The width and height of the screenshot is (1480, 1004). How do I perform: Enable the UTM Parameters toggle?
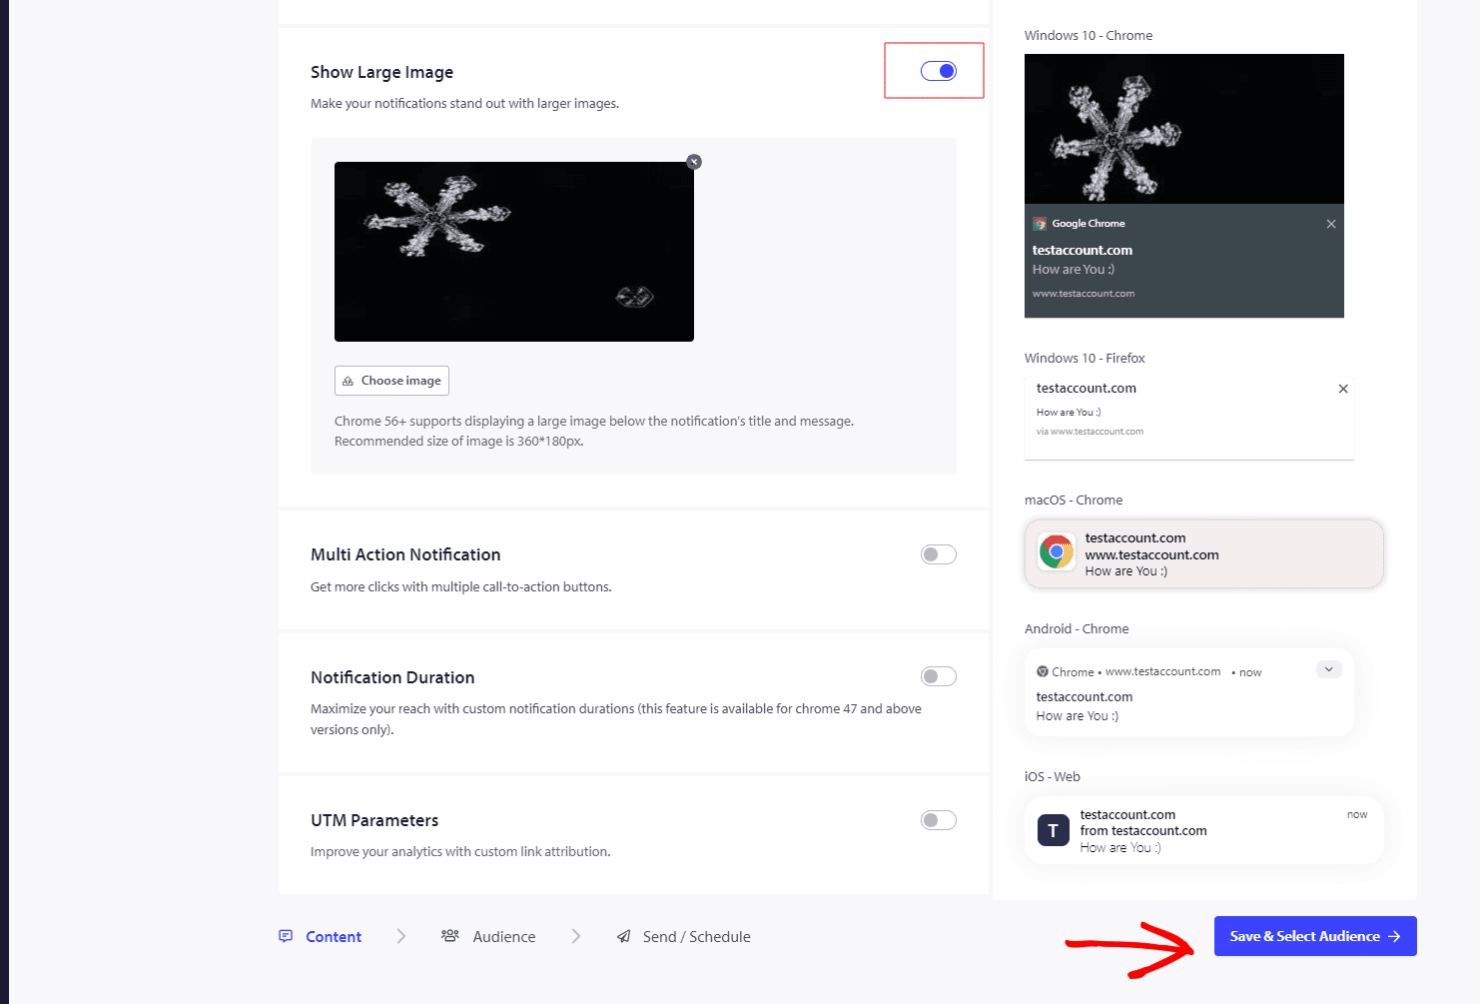coord(938,819)
